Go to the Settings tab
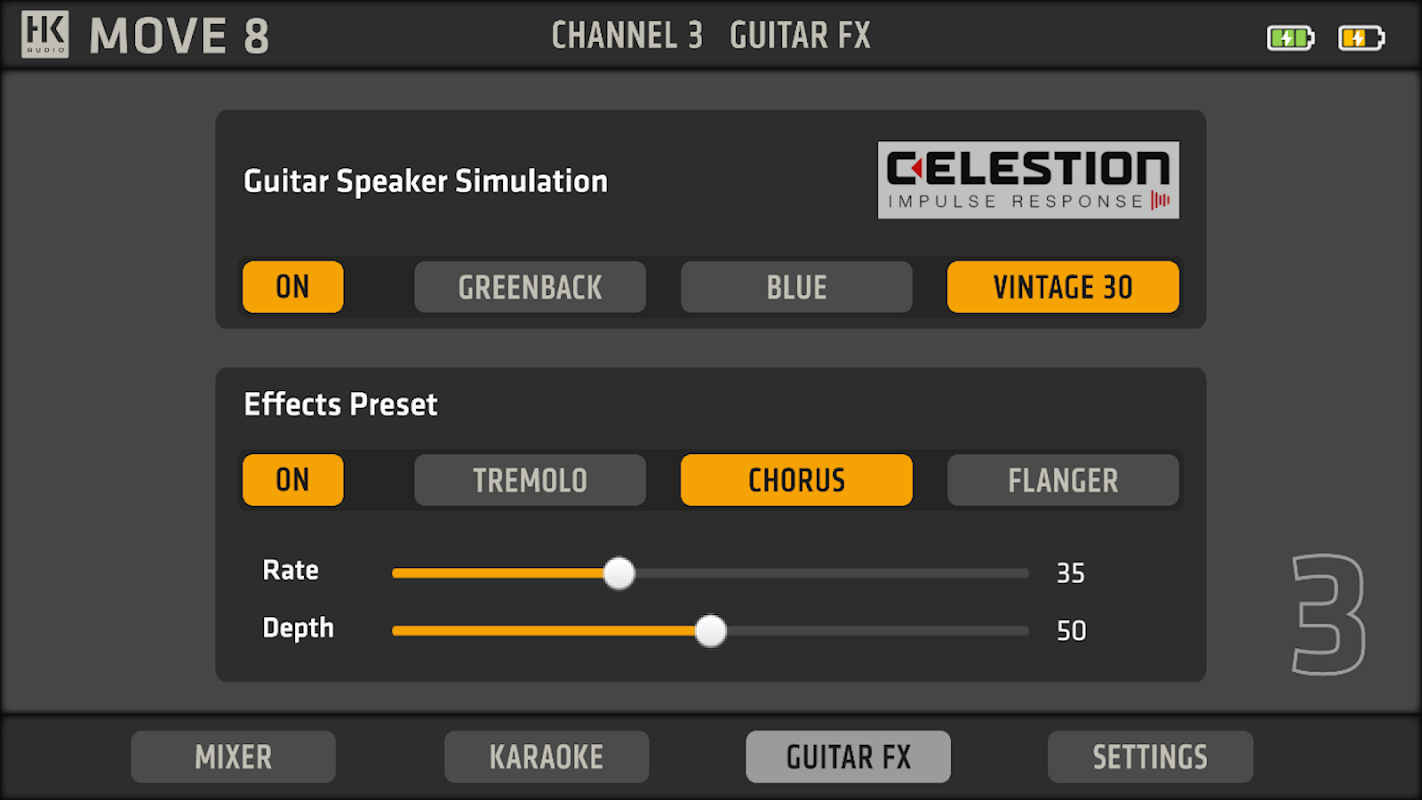 1150,757
